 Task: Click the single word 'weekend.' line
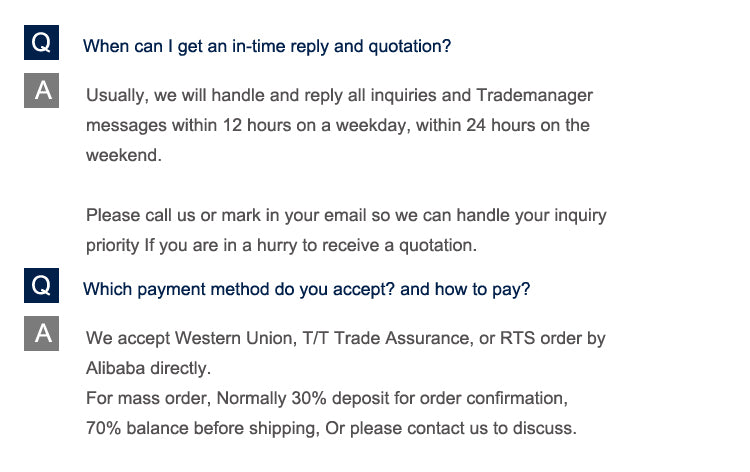coord(124,155)
